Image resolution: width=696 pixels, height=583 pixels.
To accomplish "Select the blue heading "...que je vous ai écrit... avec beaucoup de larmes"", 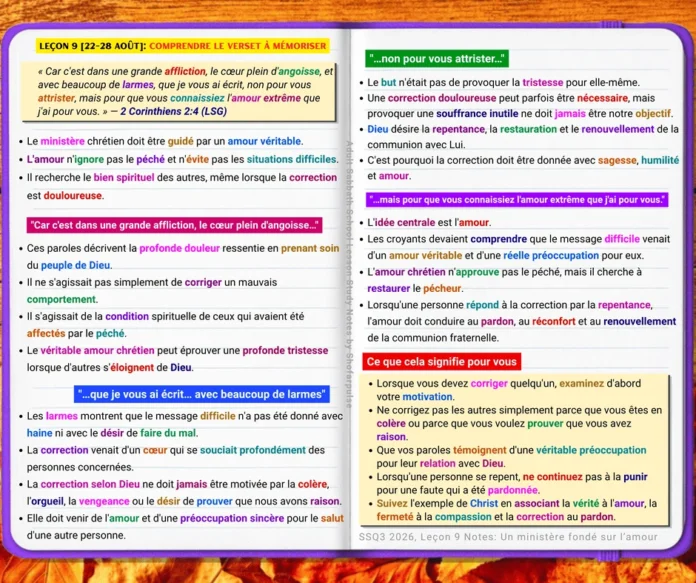I will [x=202, y=394].
